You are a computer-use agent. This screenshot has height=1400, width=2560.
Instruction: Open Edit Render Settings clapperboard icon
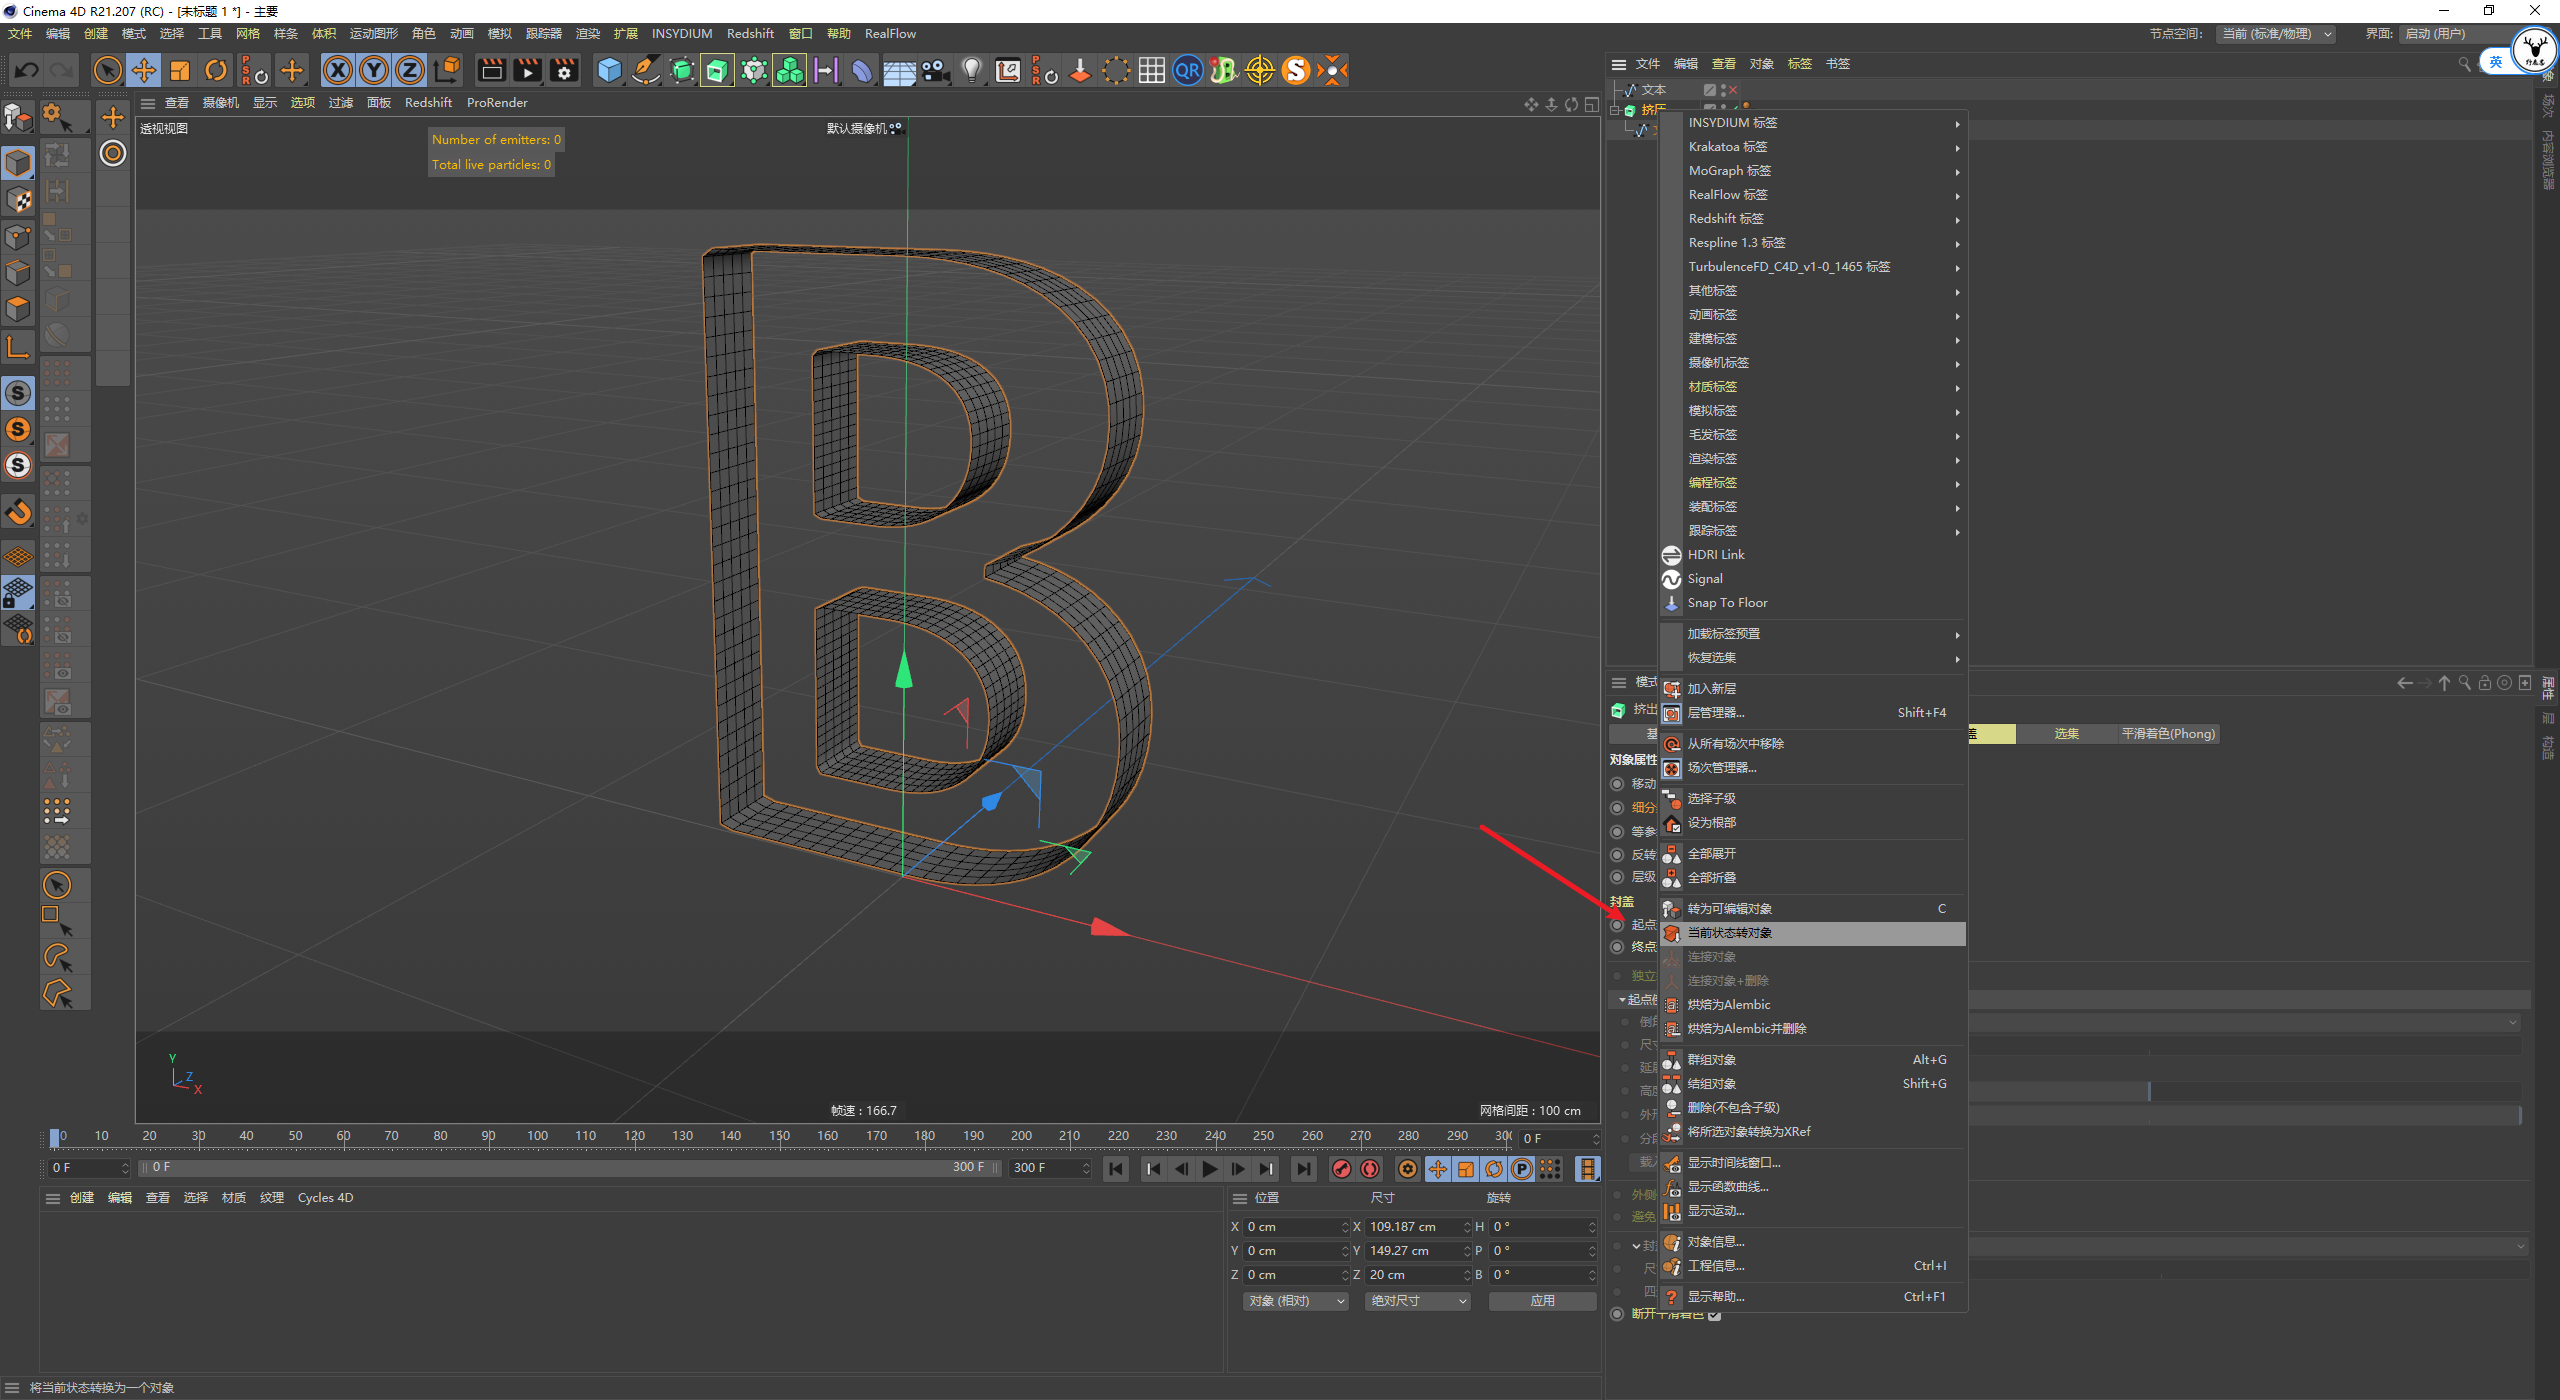(x=564, y=70)
